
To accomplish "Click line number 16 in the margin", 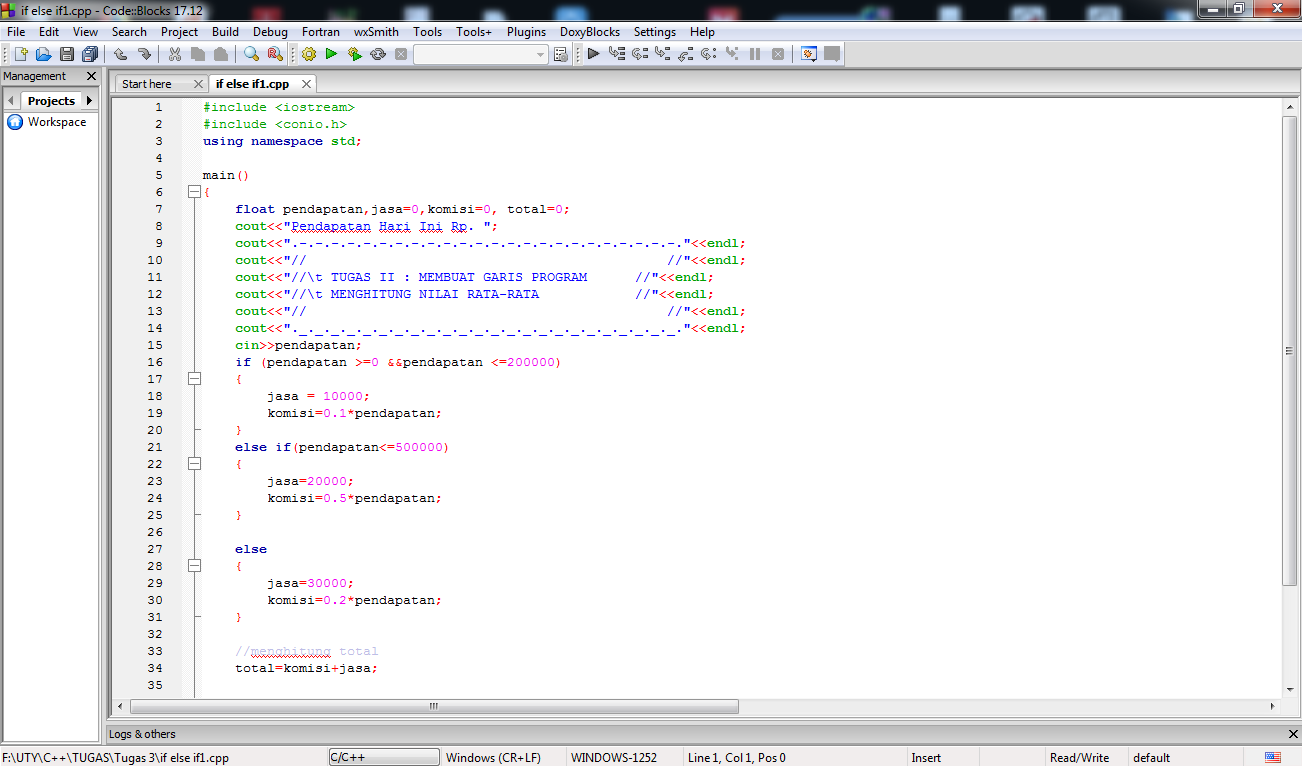I will coord(154,362).
